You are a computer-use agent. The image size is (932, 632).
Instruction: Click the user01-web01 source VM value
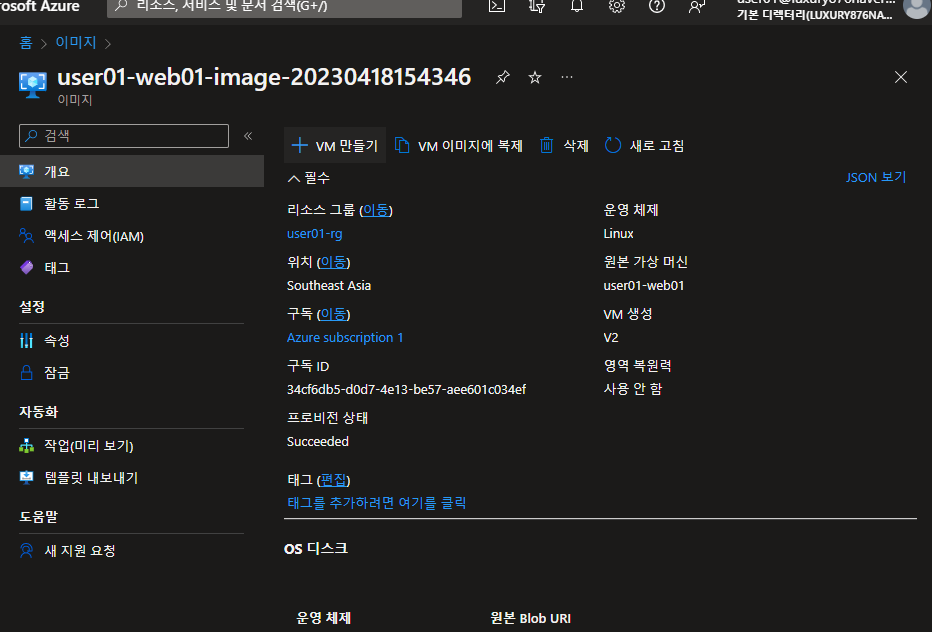(x=644, y=285)
